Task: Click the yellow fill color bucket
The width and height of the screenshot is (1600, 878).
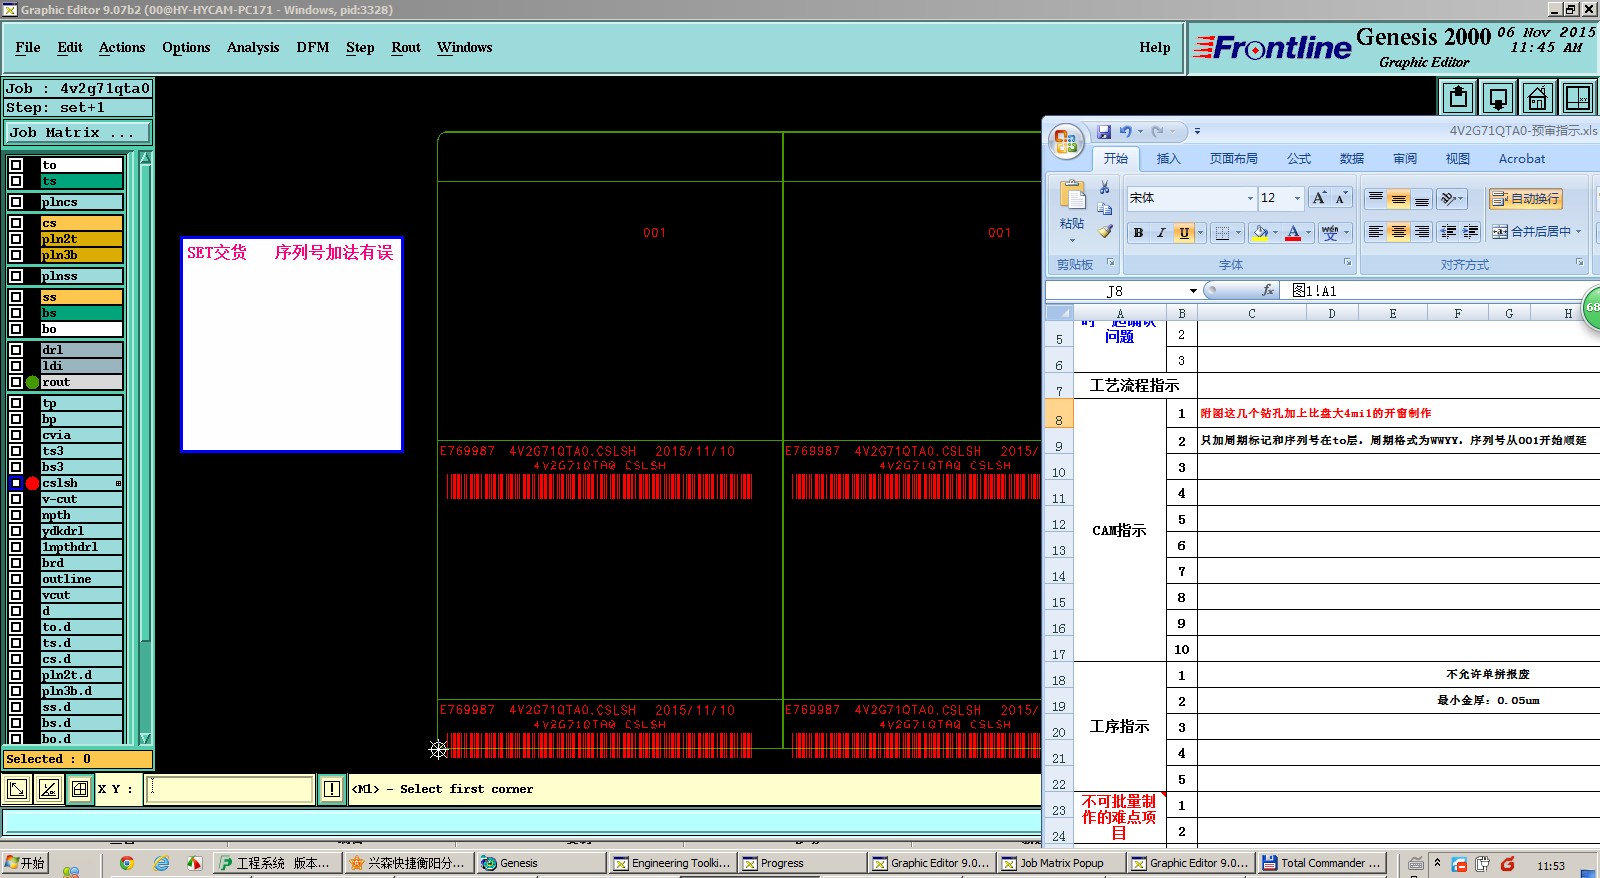Action: pos(1261,233)
